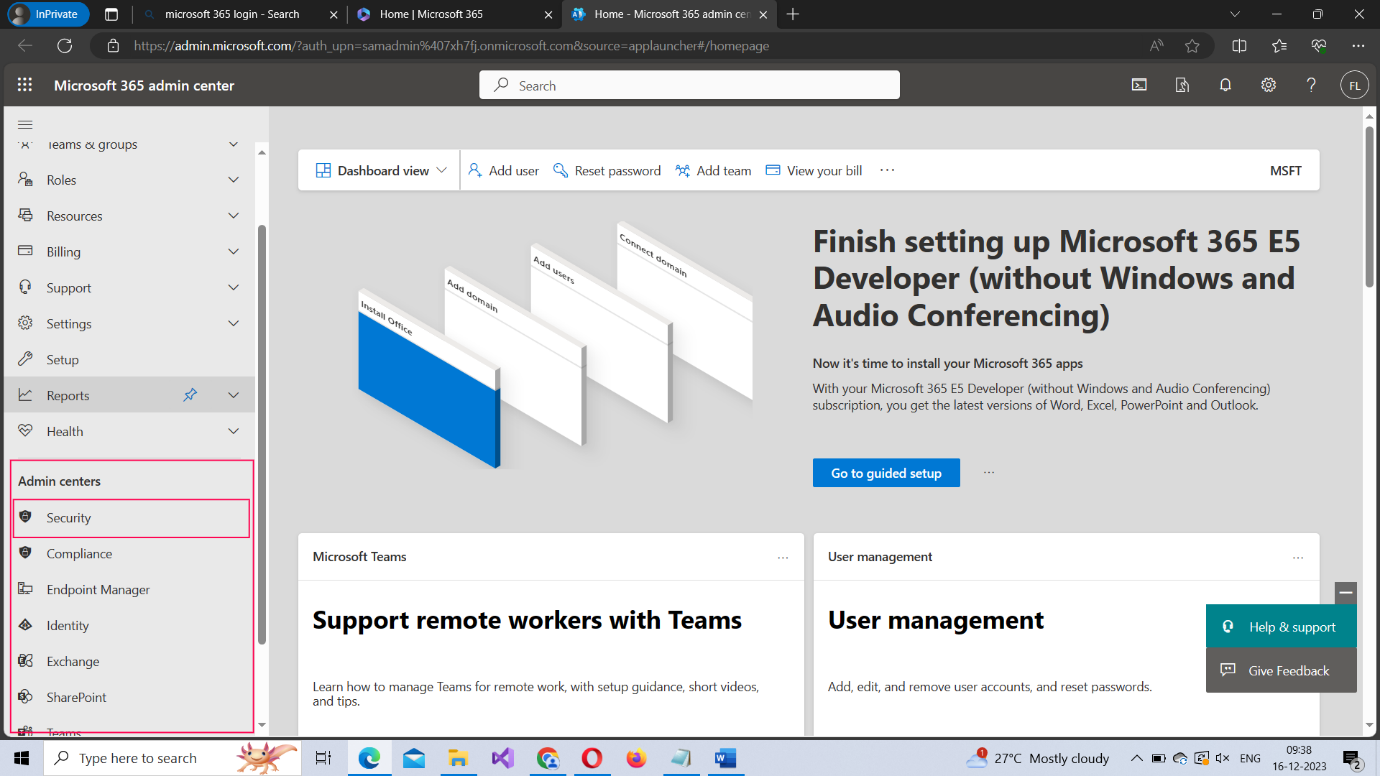Expand the Reports section
The image size is (1380, 776).
click(233, 395)
